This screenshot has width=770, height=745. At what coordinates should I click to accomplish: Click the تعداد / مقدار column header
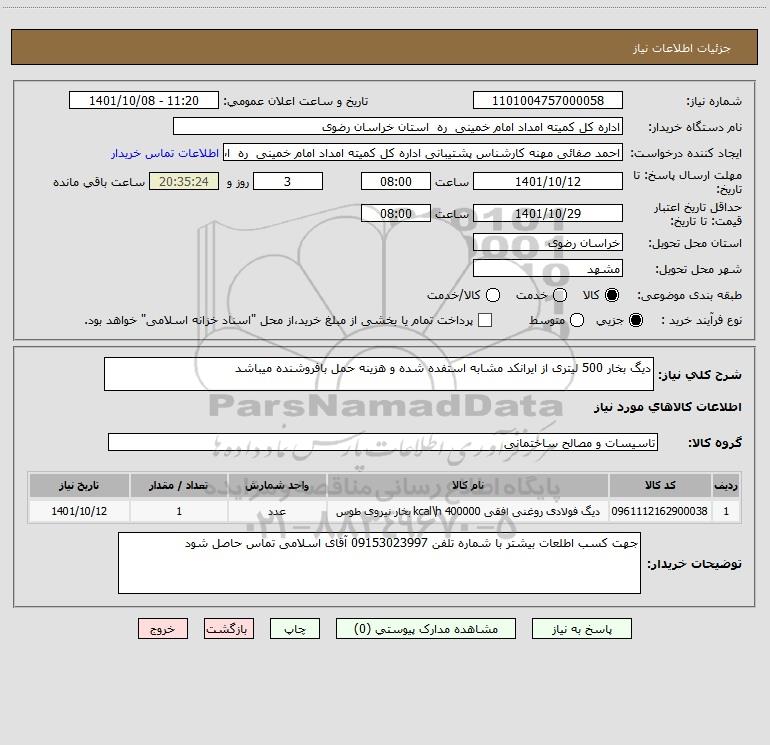(179, 486)
